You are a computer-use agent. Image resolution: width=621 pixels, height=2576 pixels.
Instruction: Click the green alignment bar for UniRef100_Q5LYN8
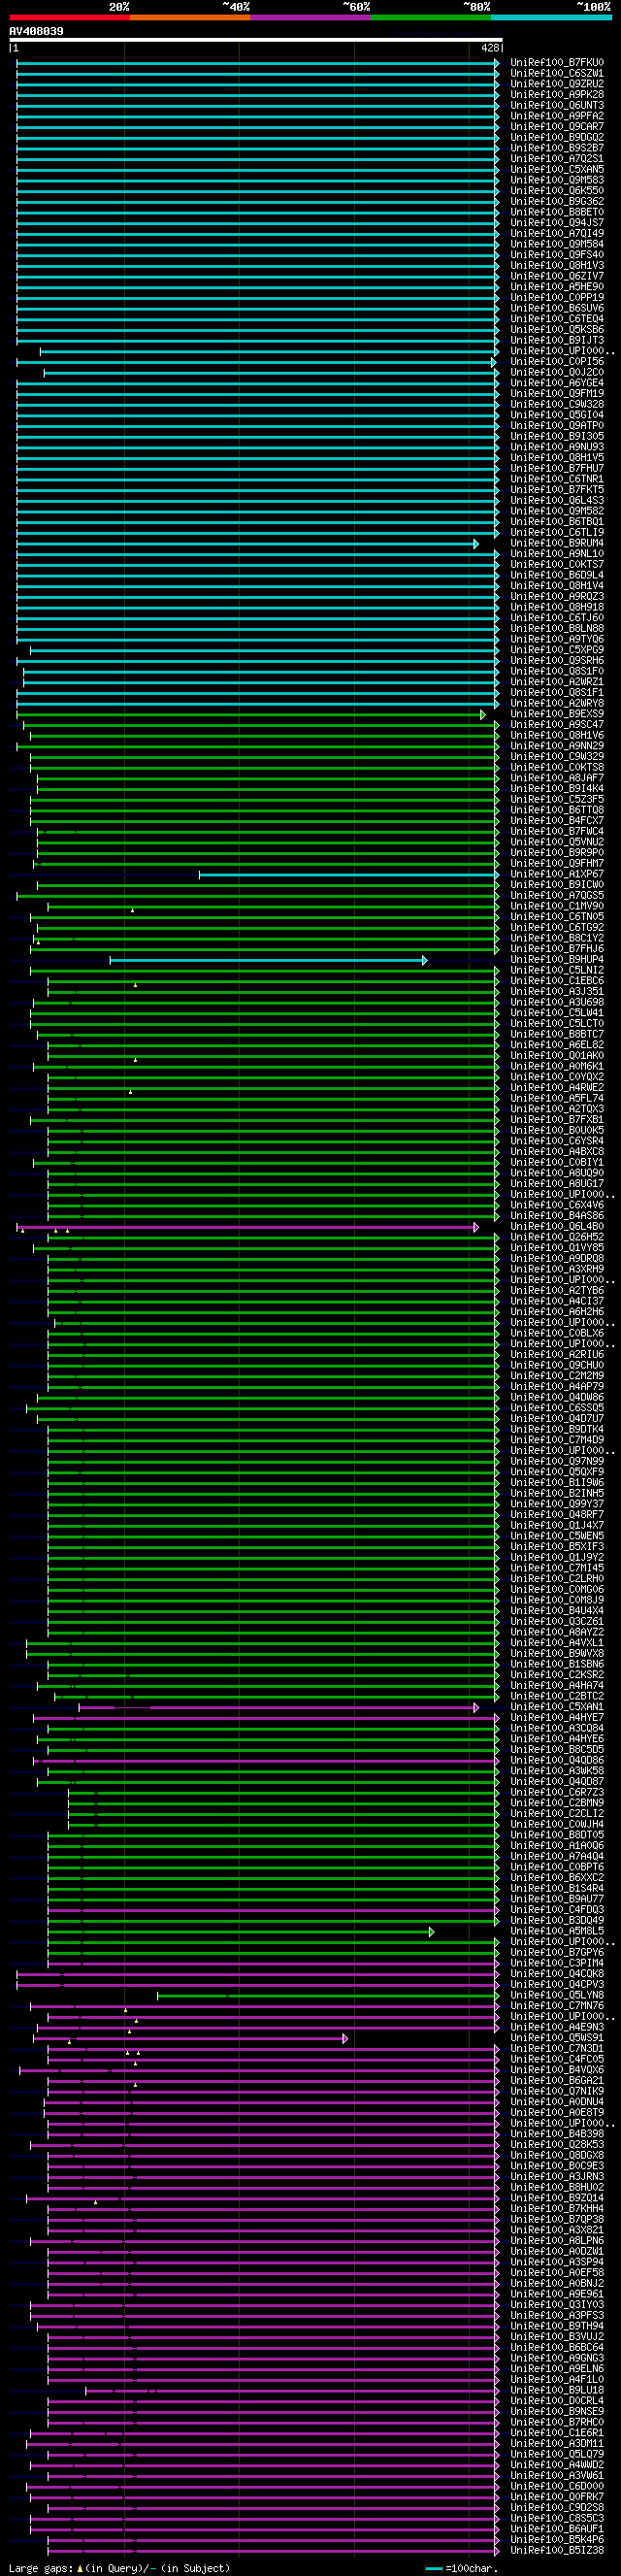[327, 1995]
